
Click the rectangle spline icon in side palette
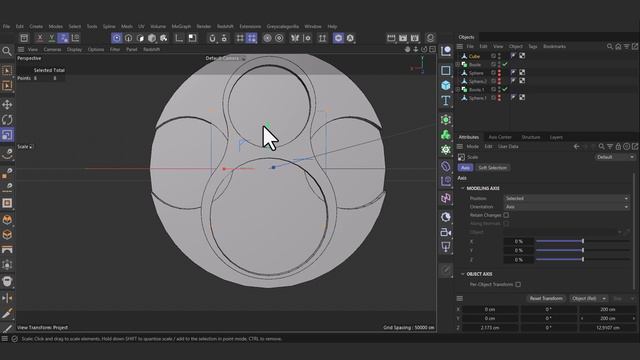(x=446, y=70)
